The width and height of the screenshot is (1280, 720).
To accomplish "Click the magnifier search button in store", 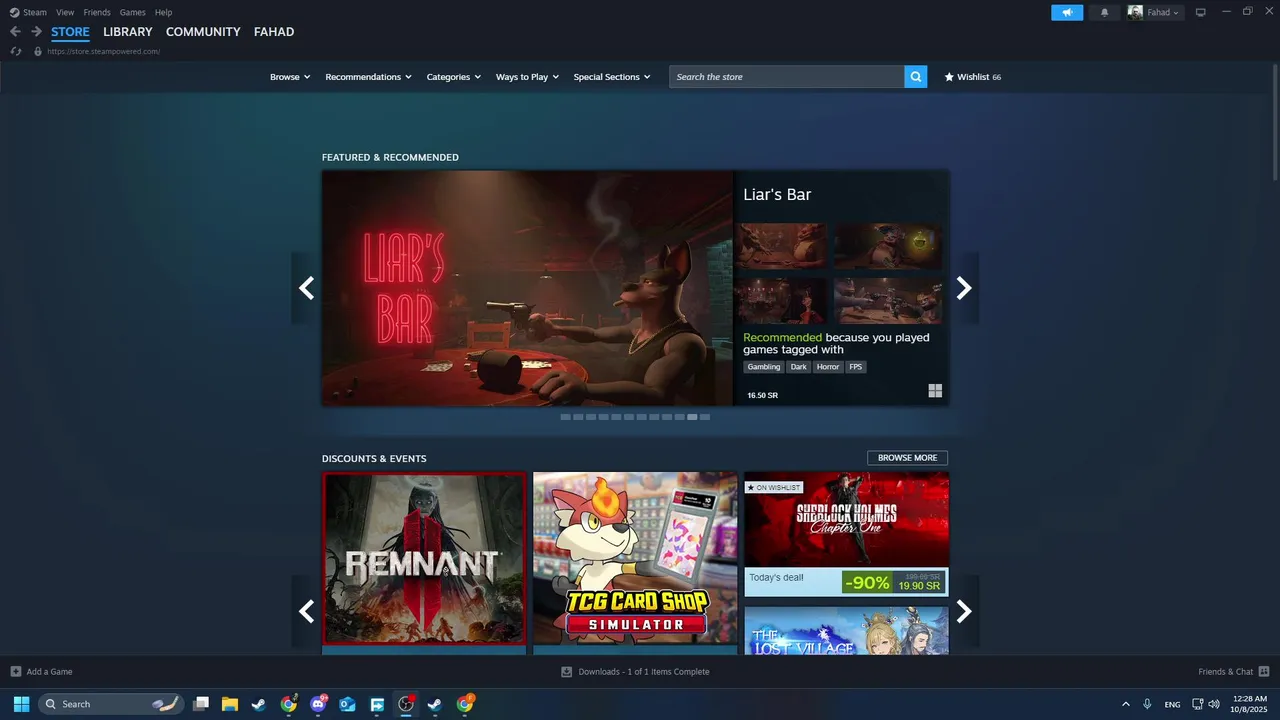I will [x=916, y=77].
